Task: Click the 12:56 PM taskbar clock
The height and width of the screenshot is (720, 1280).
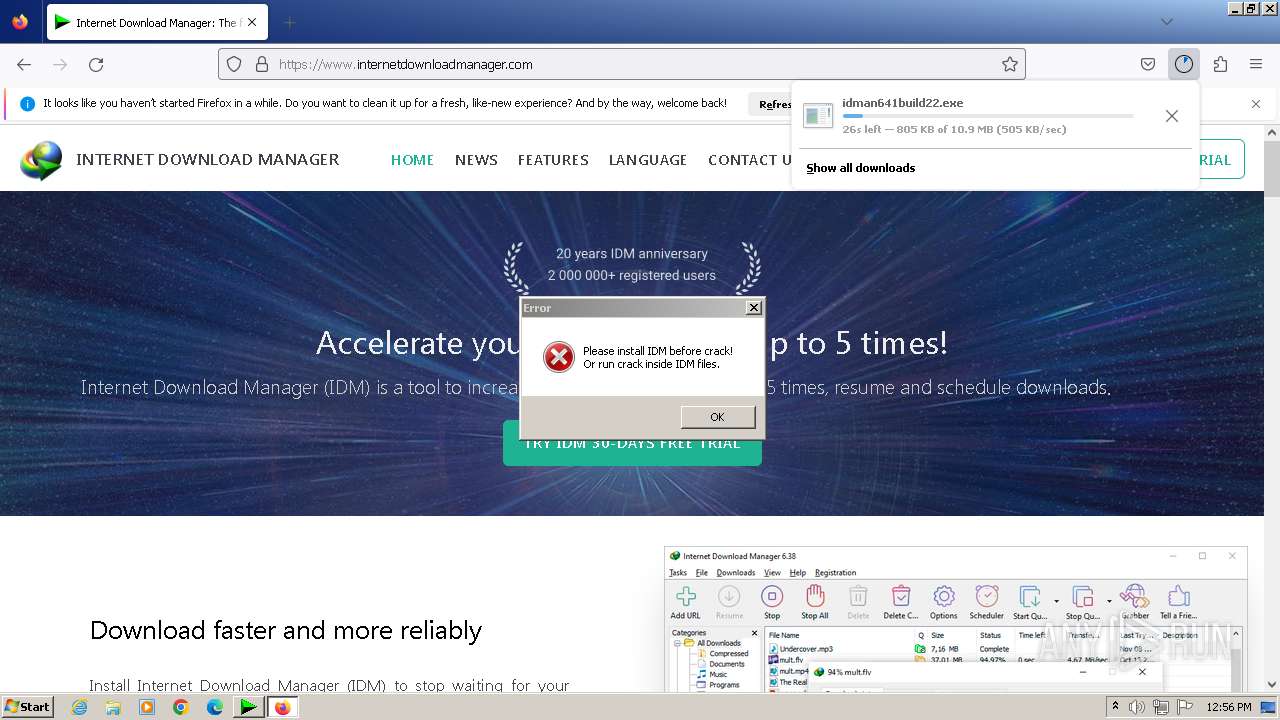Action: 1229,707
